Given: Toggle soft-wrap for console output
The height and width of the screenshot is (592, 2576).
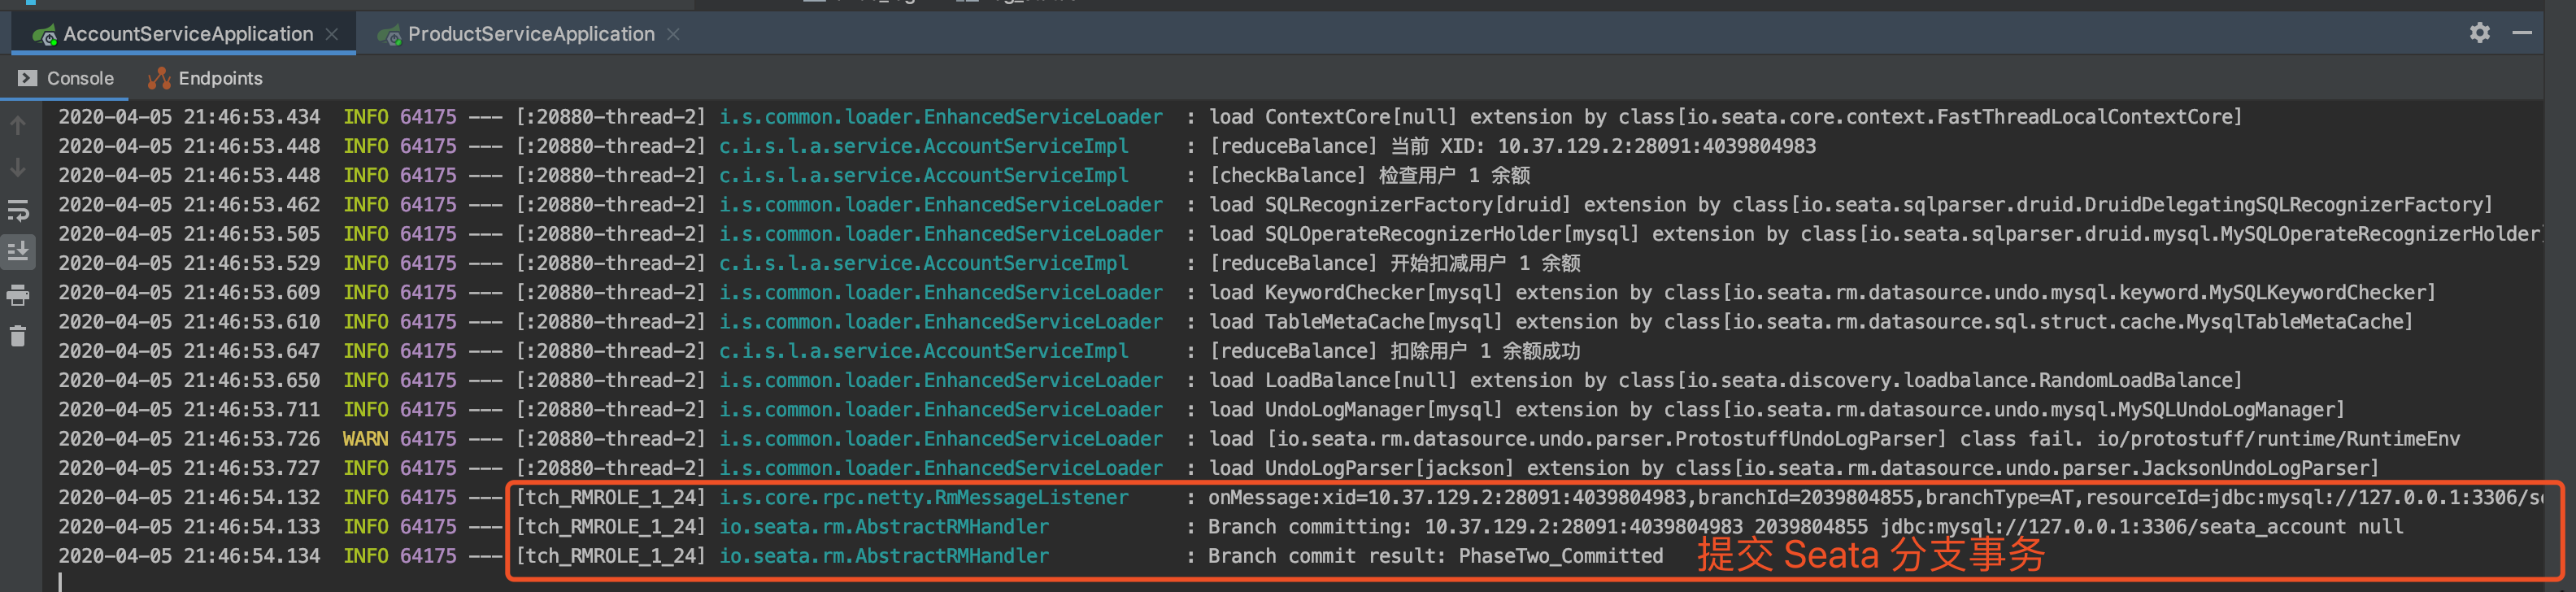Looking at the screenshot, I should [x=18, y=211].
